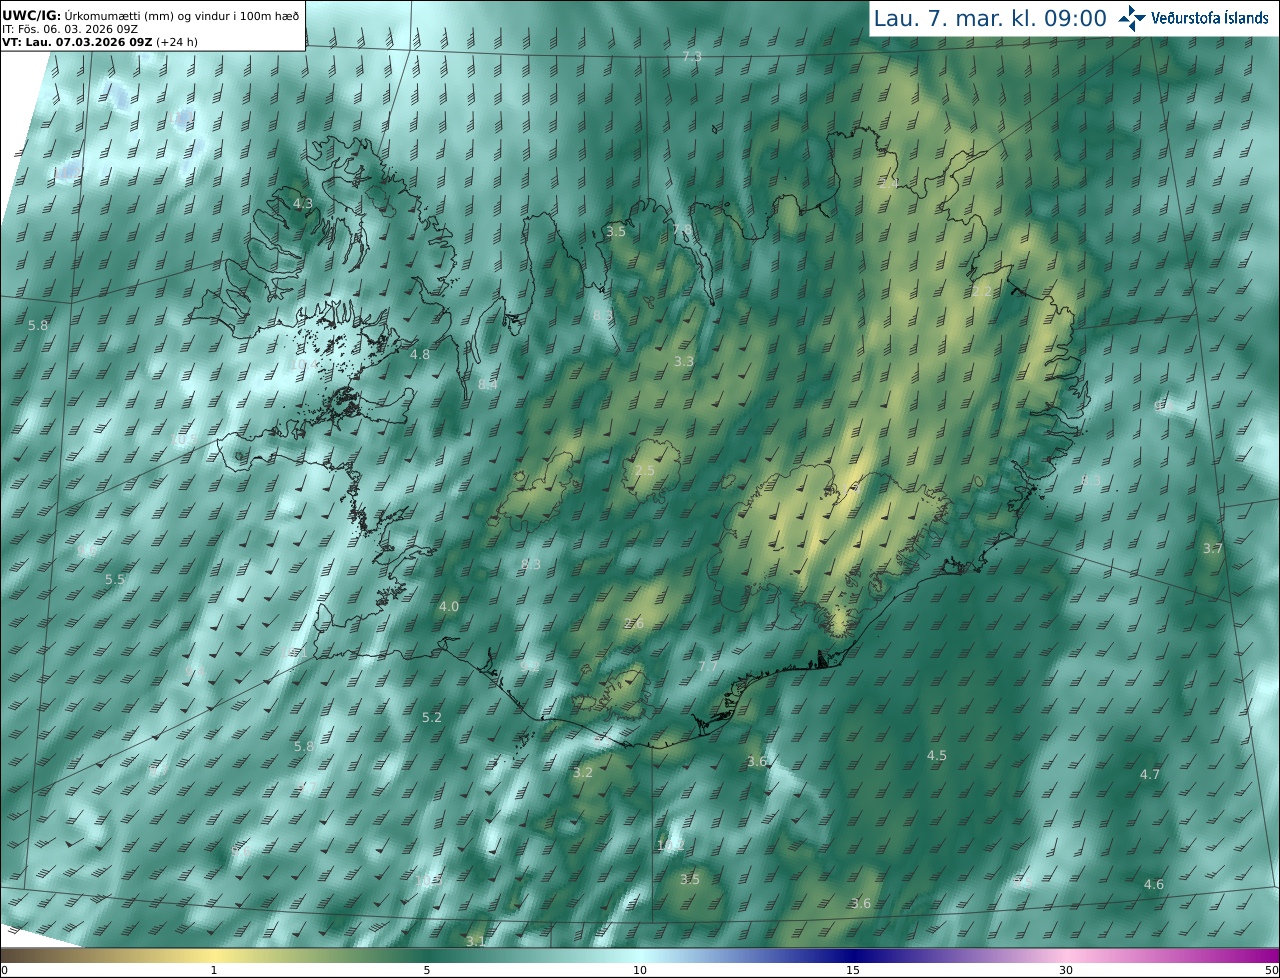Click the map value '7.3' at the top
The height and width of the screenshot is (978, 1280).
(691, 57)
